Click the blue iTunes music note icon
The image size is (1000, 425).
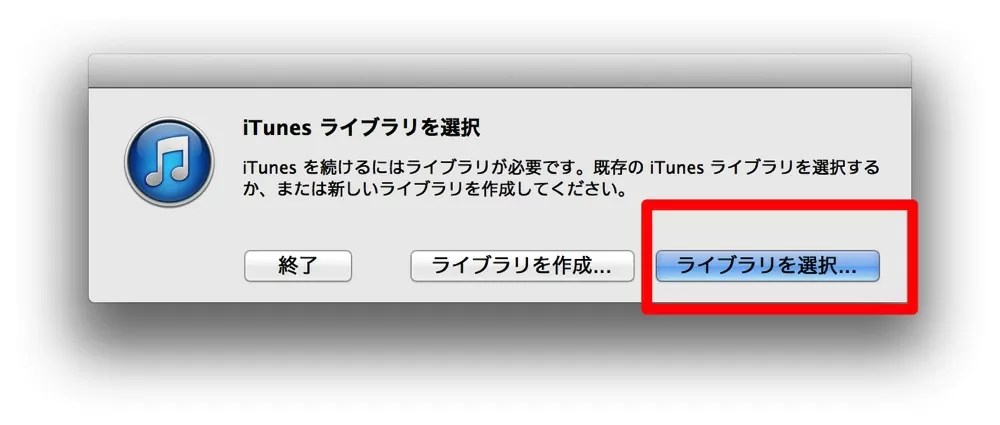pos(169,161)
